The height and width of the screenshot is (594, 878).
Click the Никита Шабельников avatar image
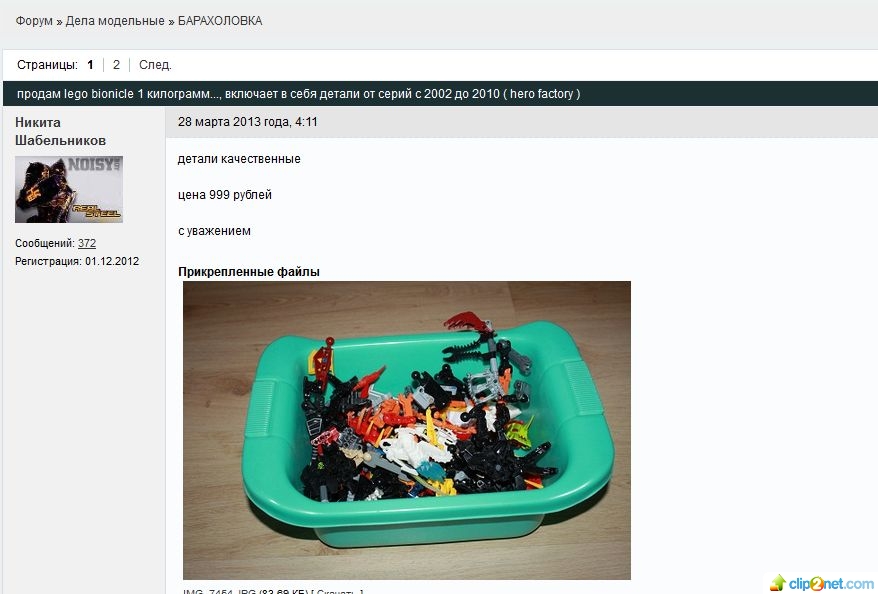click(x=69, y=189)
